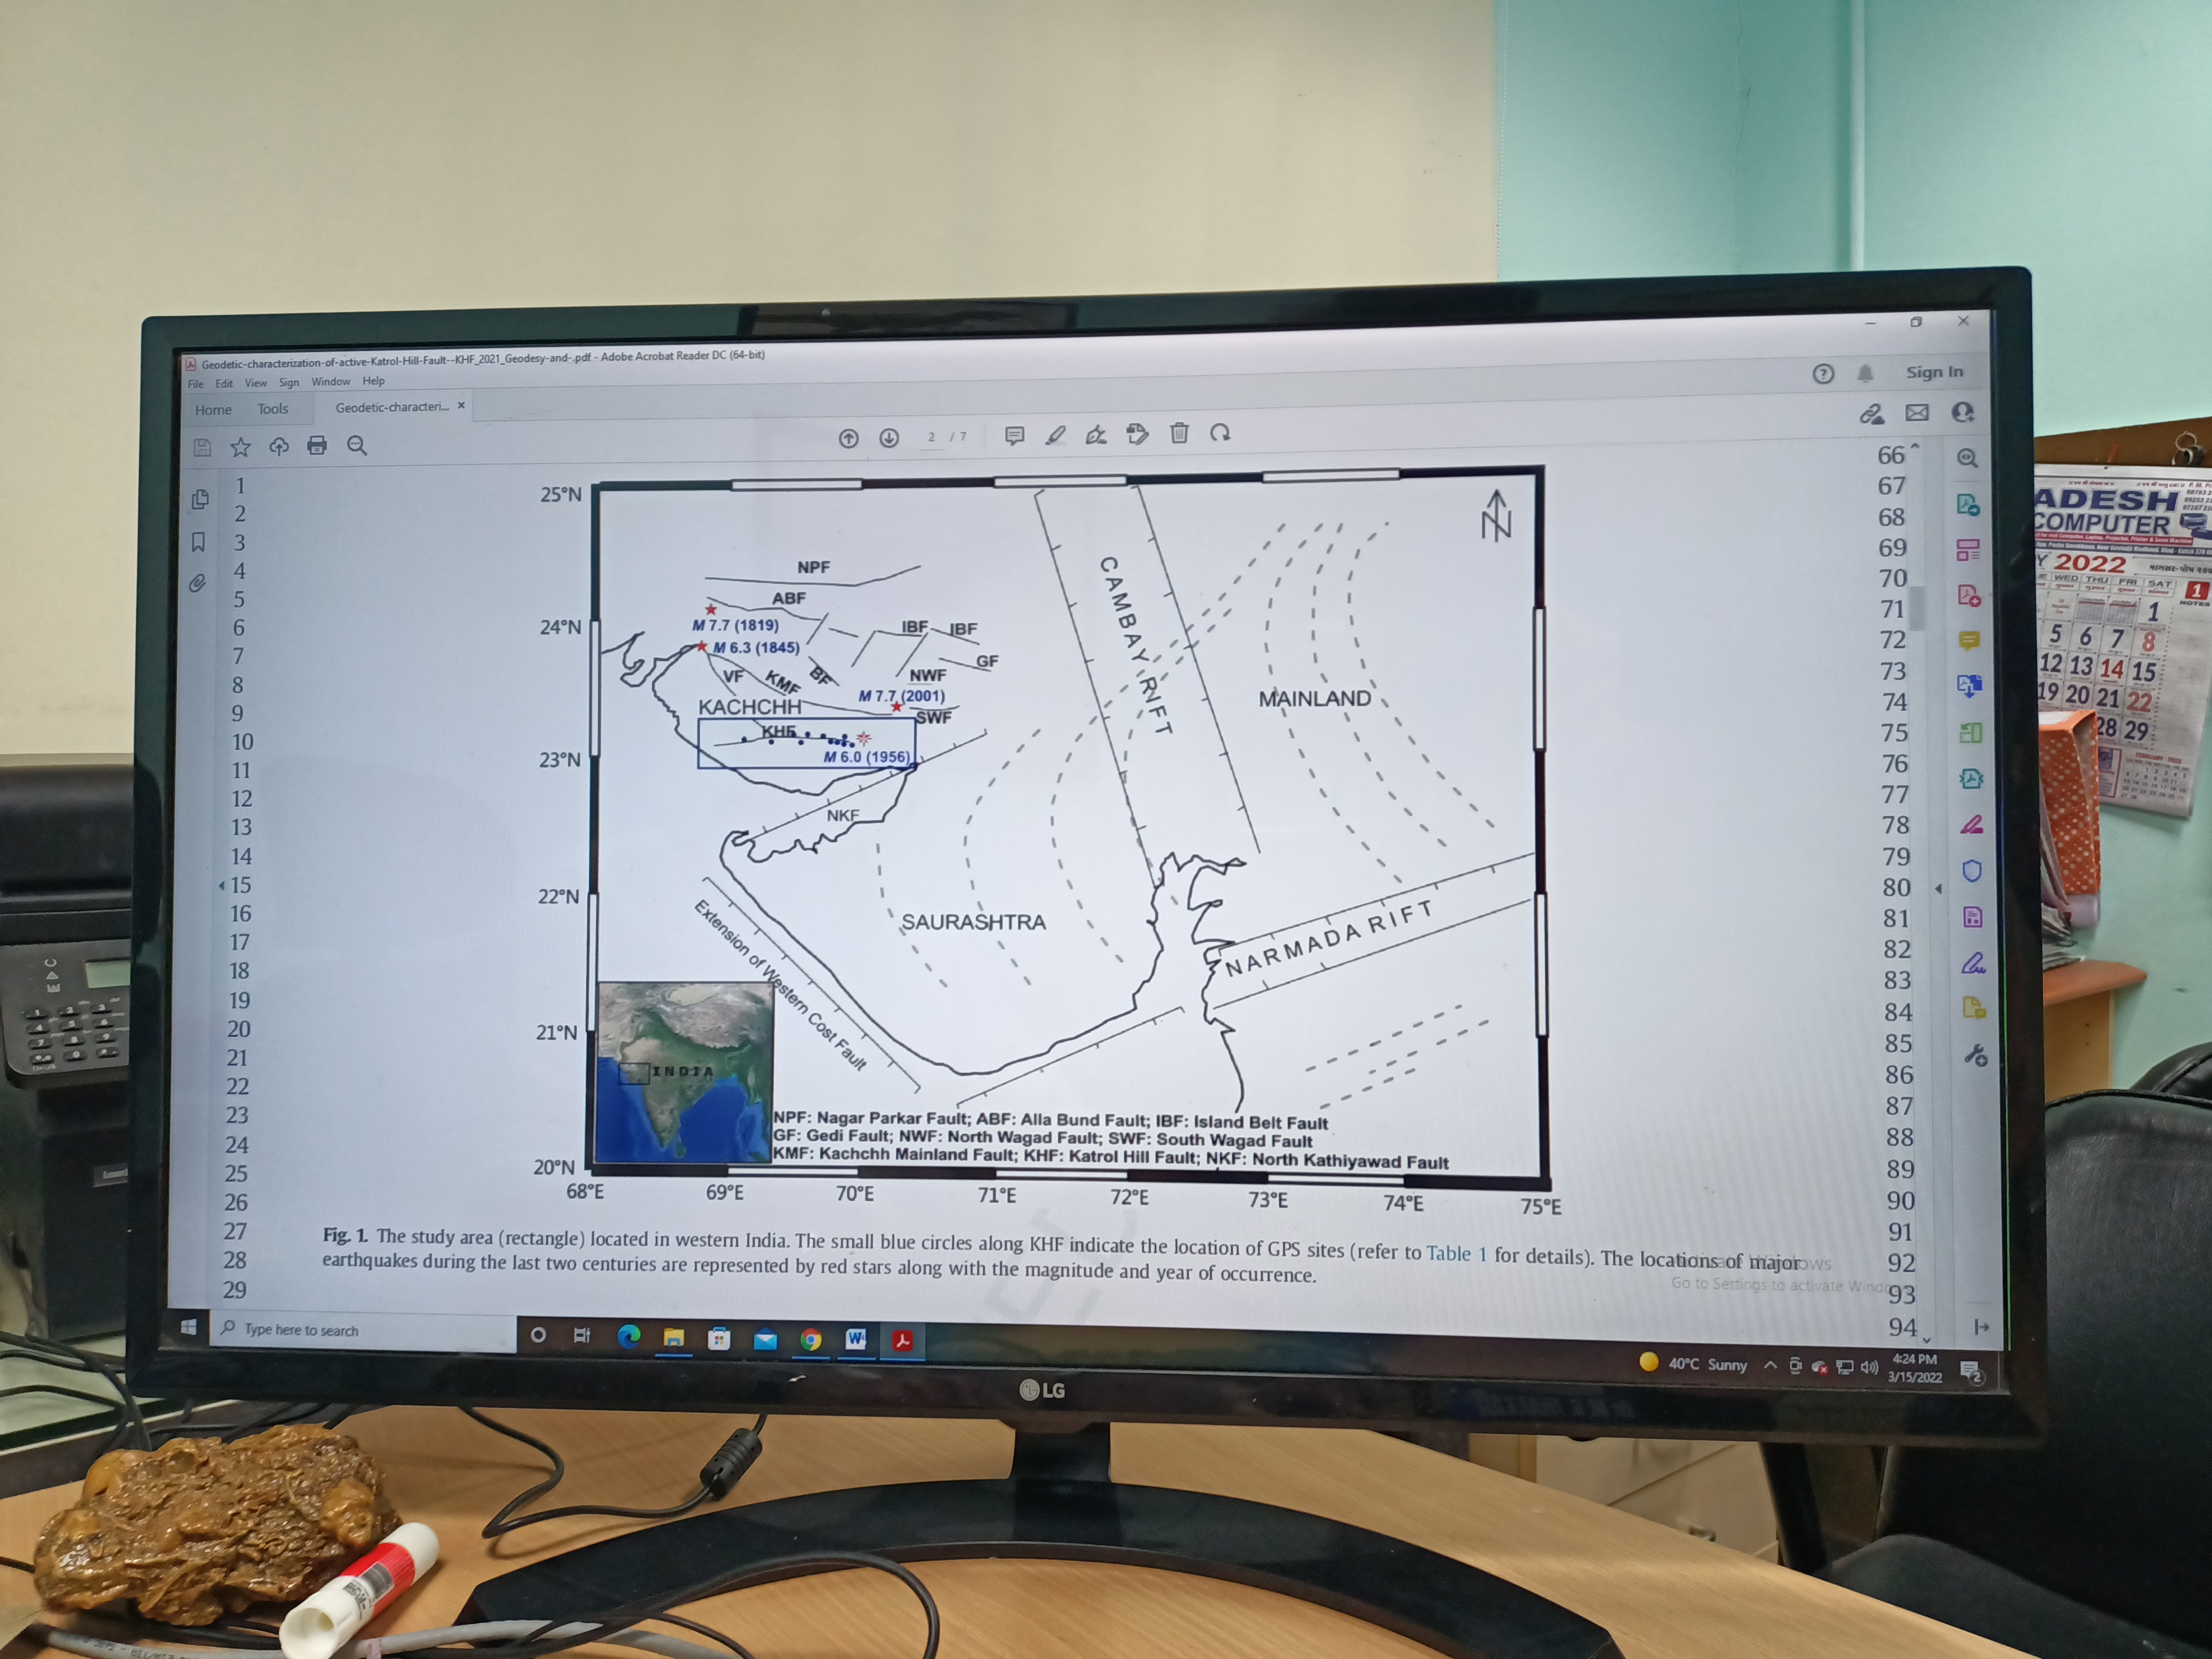
Task: Open the Create PDF tool
Action: coord(1969,596)
